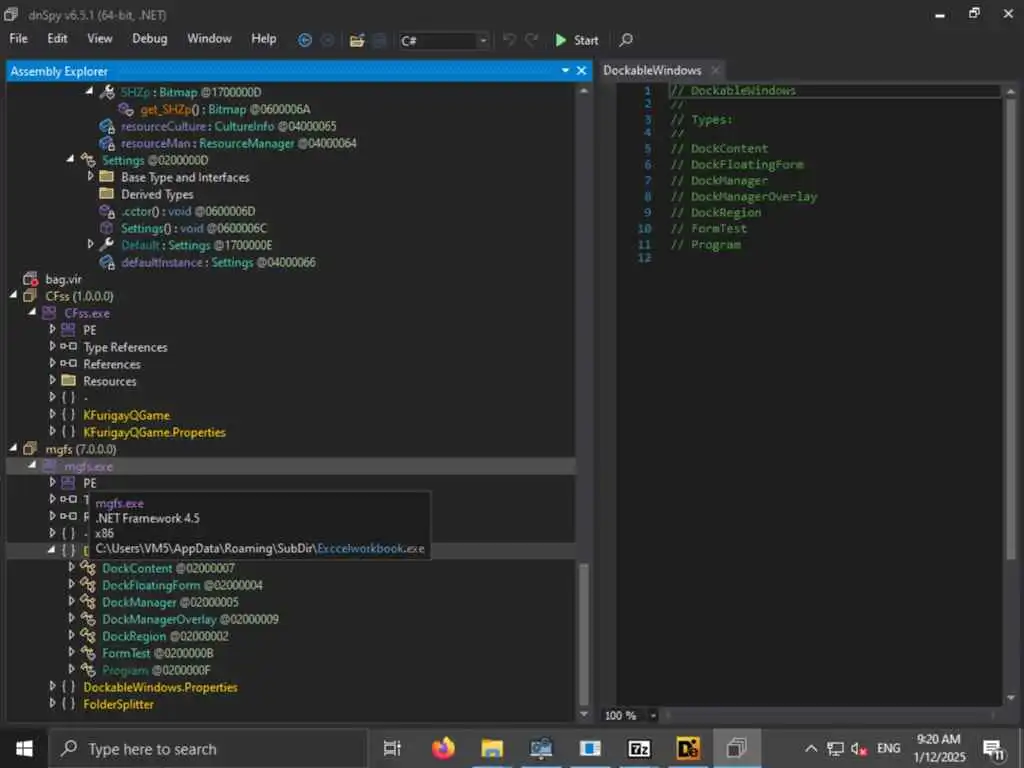
Task: Switch to the DockableWindows tab
Action: [652, 71]
